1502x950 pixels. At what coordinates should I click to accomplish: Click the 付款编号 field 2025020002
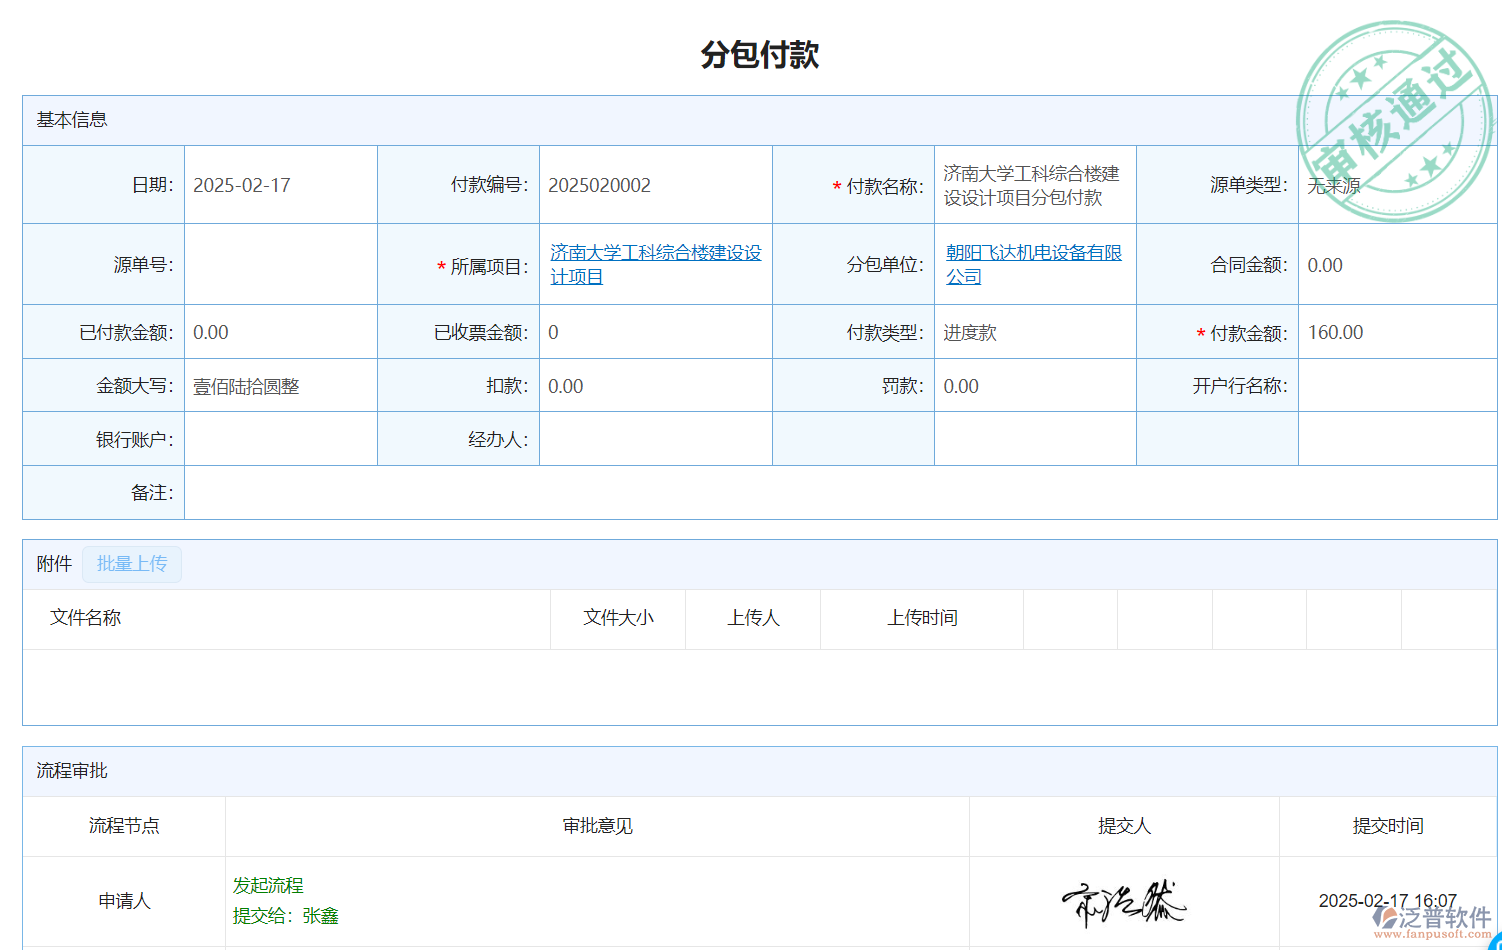[599, 186]
